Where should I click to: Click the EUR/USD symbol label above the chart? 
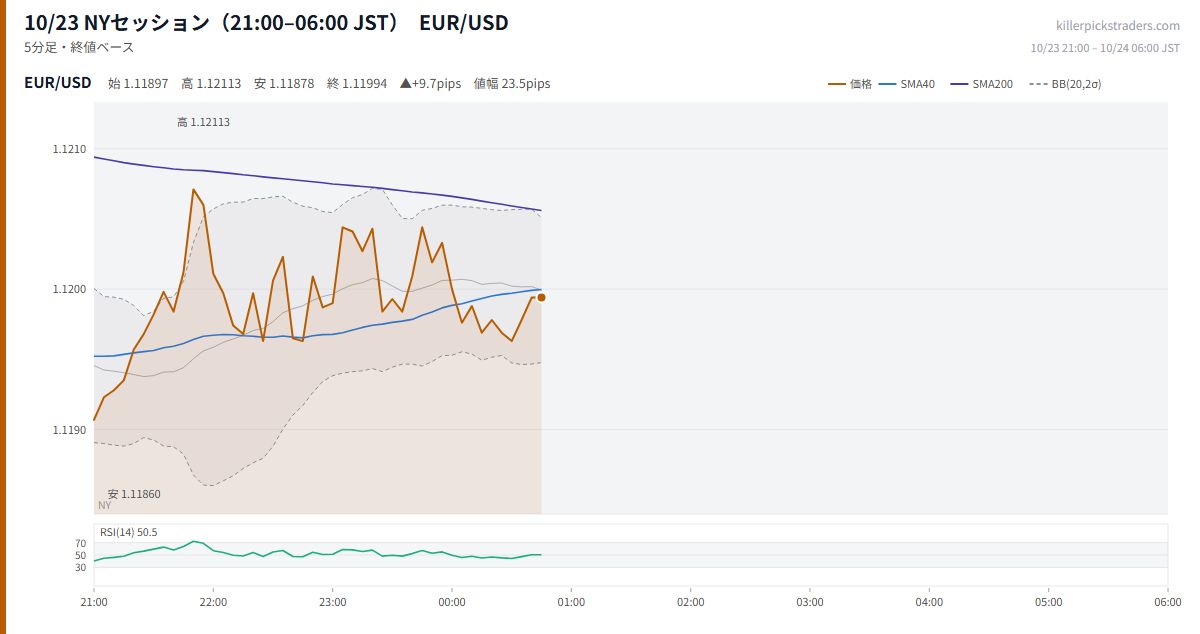tap(58, 83)
